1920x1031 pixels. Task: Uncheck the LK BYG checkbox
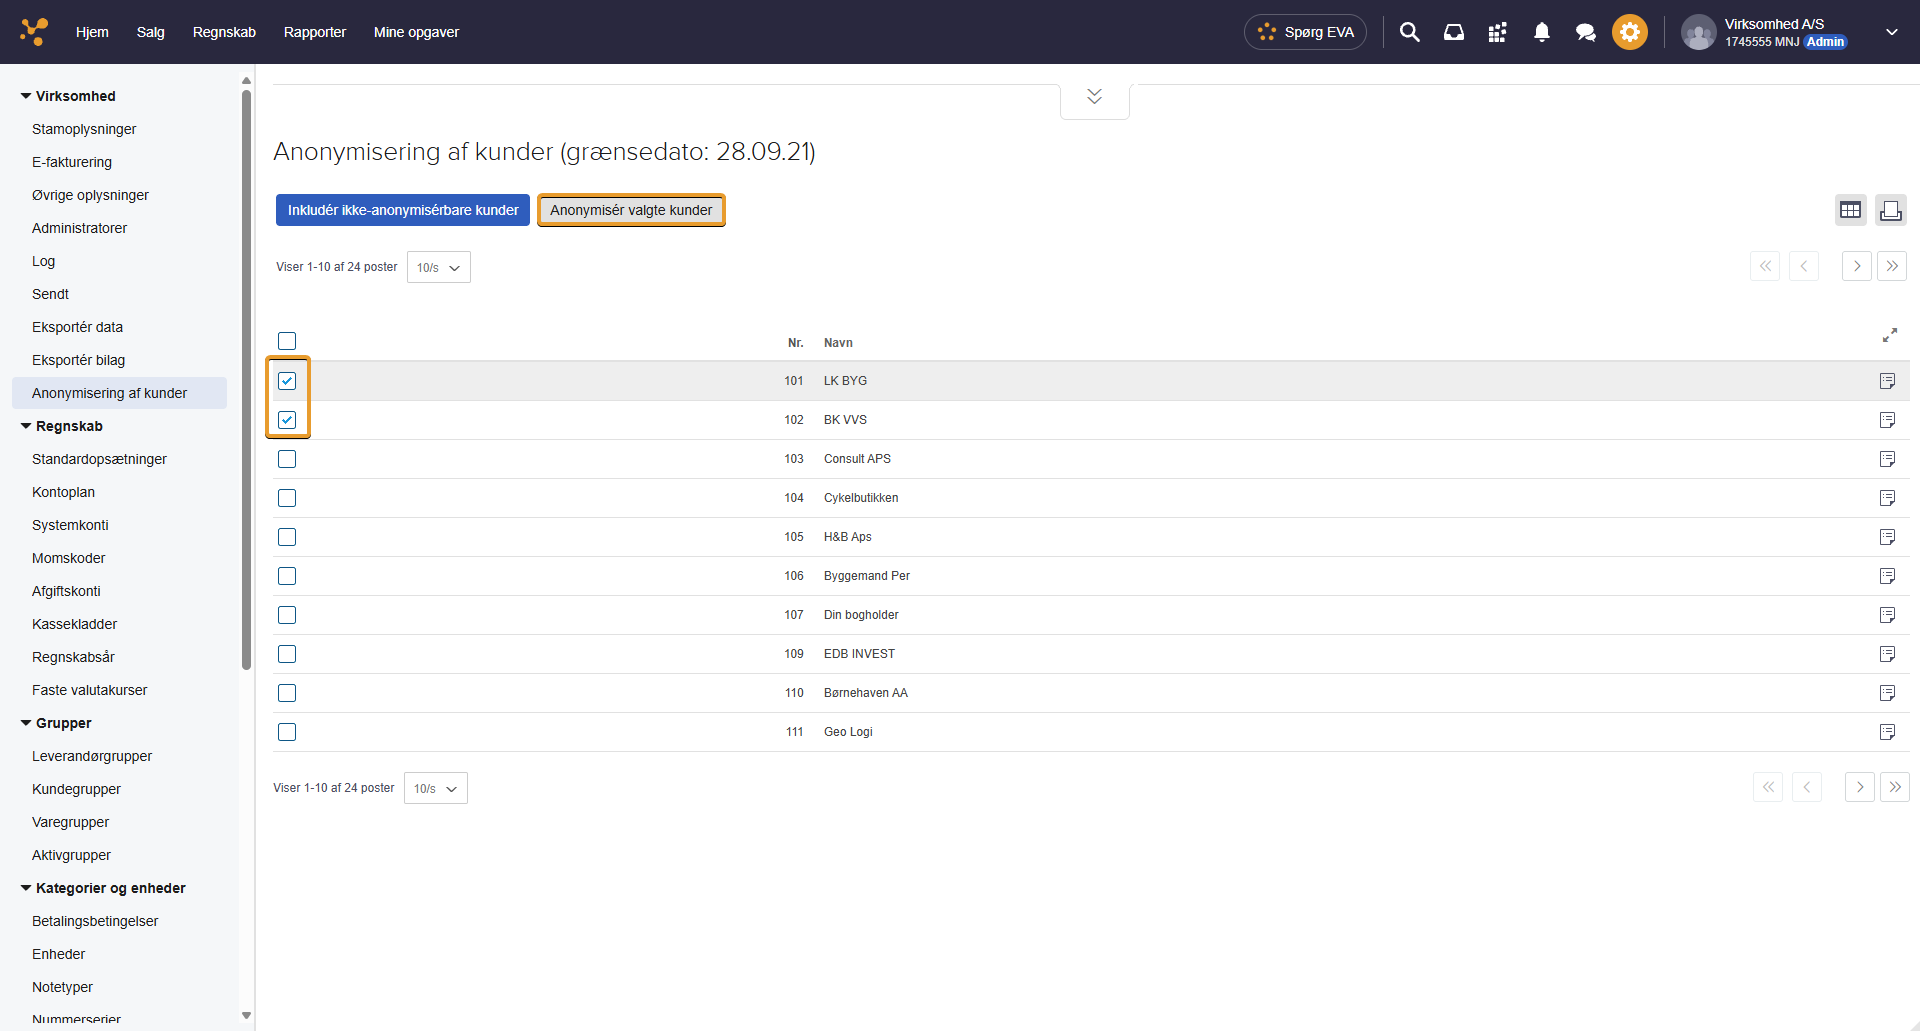click(x=287, y=381)
